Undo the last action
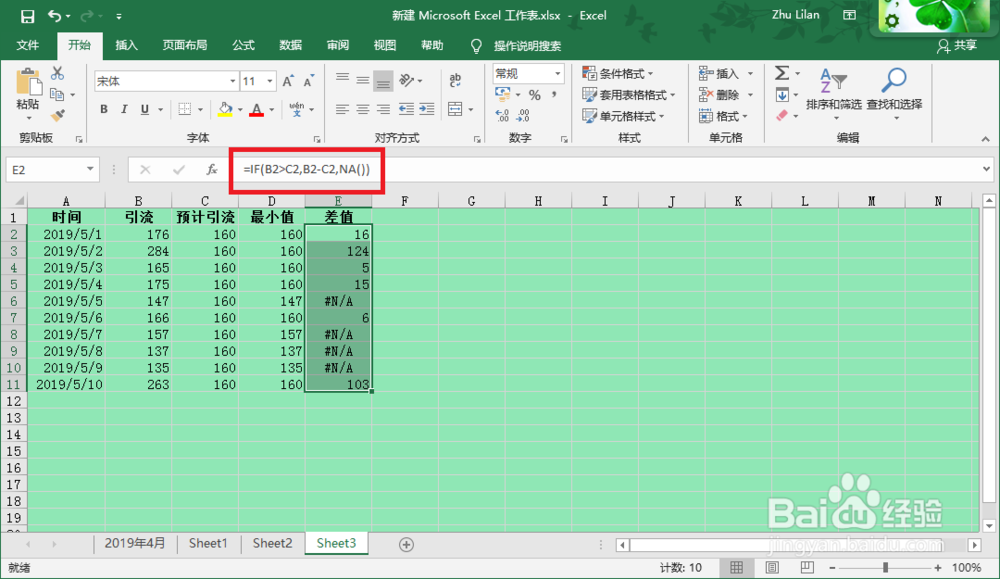This screenshot has height=579, width=1000. (54, 16)
